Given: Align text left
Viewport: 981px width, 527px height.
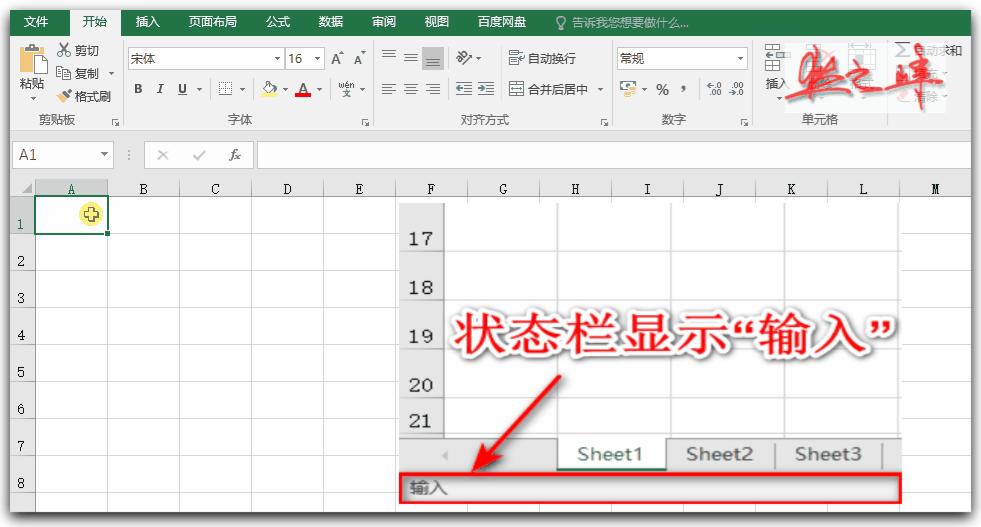Looking at the screenshot, I should (389, 90).
